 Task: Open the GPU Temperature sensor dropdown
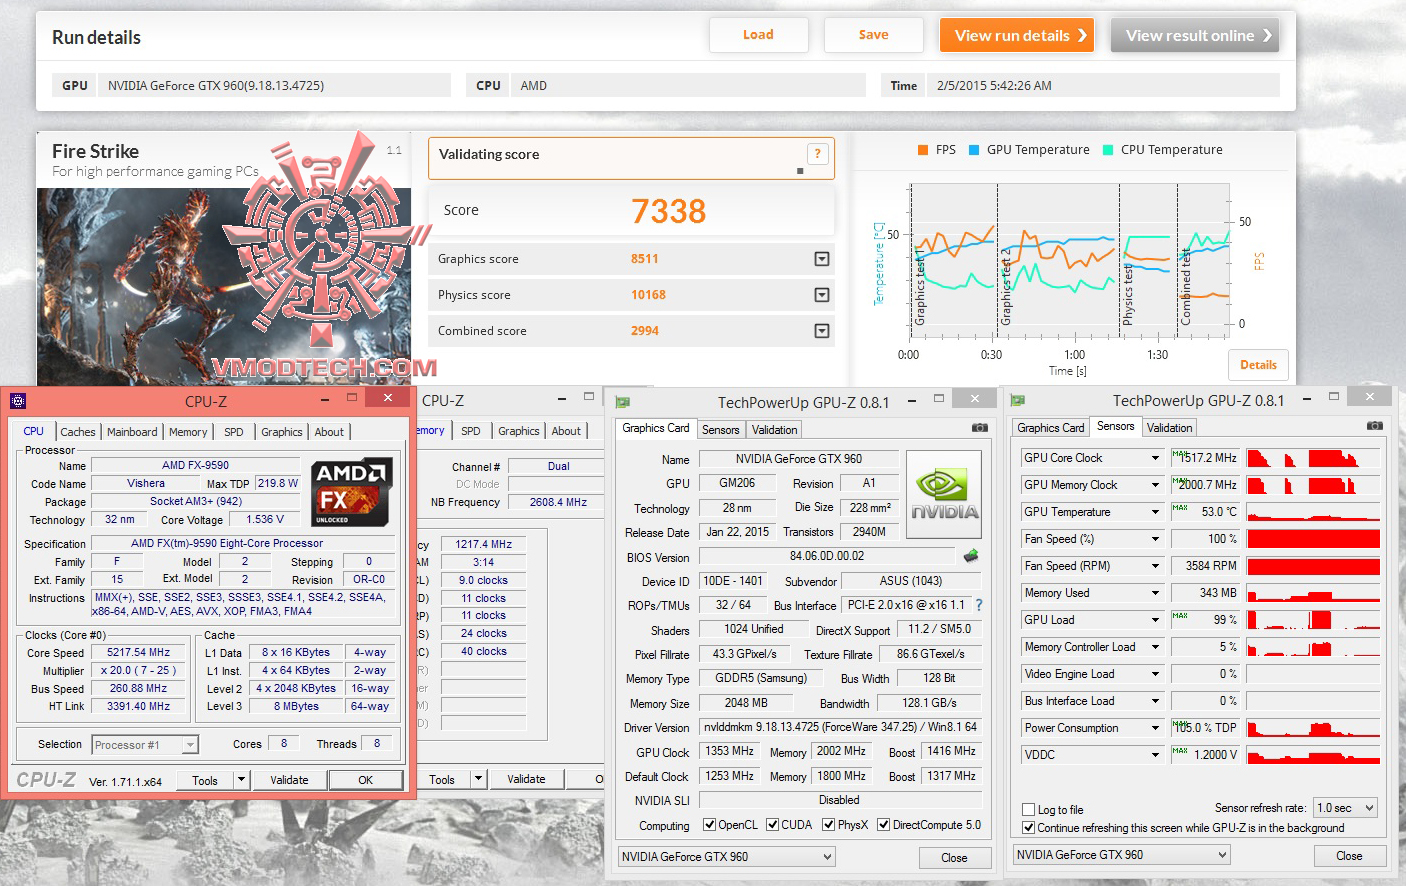pyautogui.click(x=1155, y=512)
